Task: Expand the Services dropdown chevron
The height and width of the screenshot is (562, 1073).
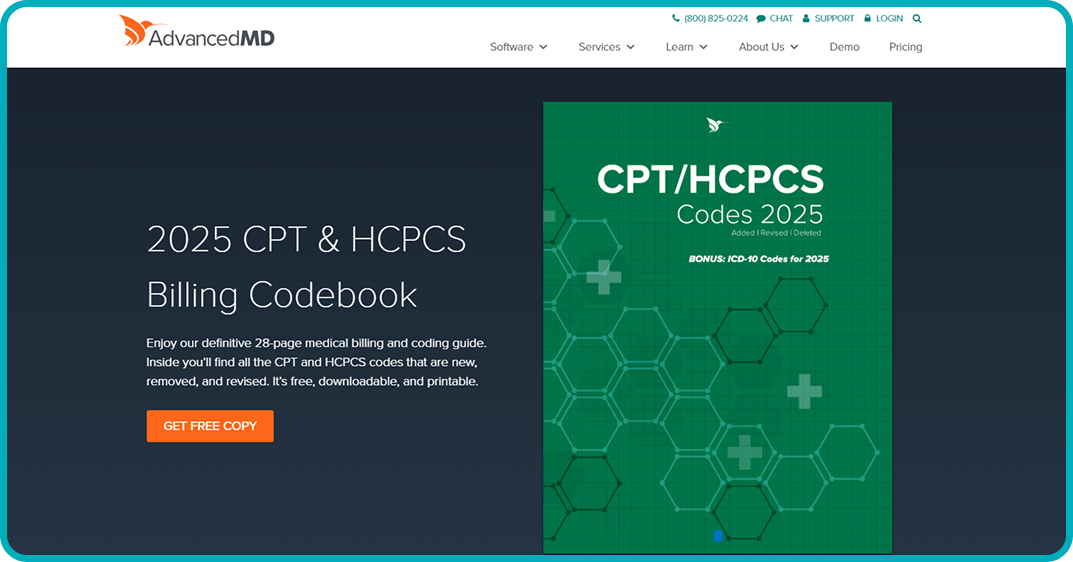Action: pyautogui.click(x=630, y=47)
